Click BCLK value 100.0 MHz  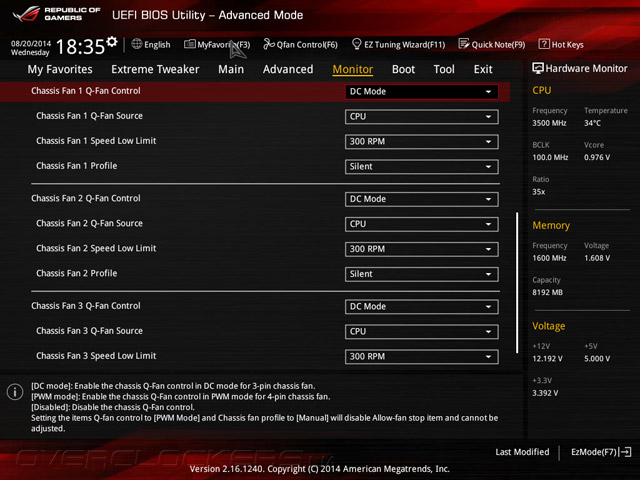(x=550, y=157)
